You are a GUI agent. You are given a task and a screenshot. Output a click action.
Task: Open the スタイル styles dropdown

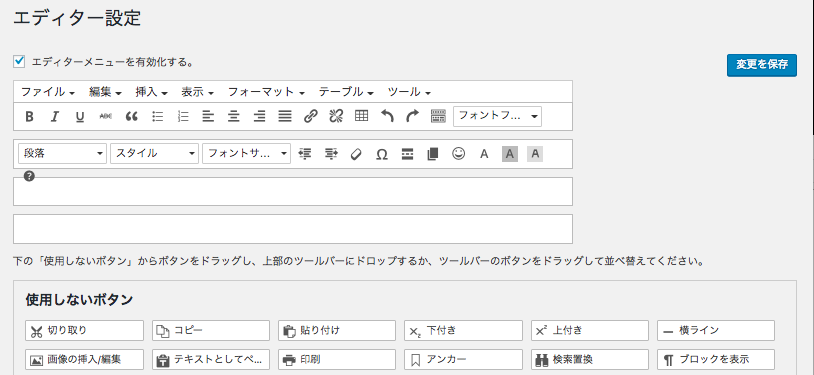(154, 154)
